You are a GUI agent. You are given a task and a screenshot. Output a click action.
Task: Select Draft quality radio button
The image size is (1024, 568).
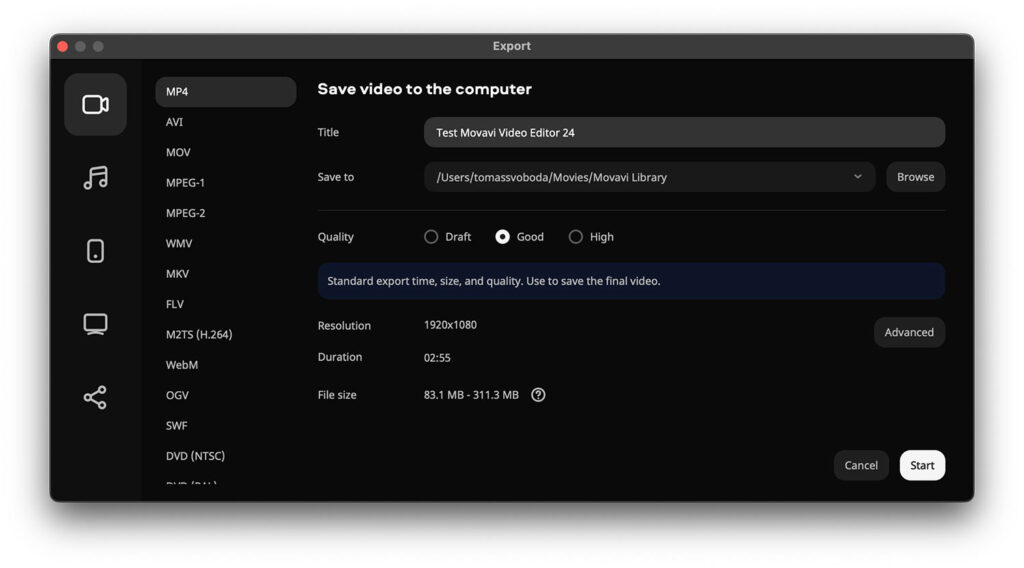[431, 237]
